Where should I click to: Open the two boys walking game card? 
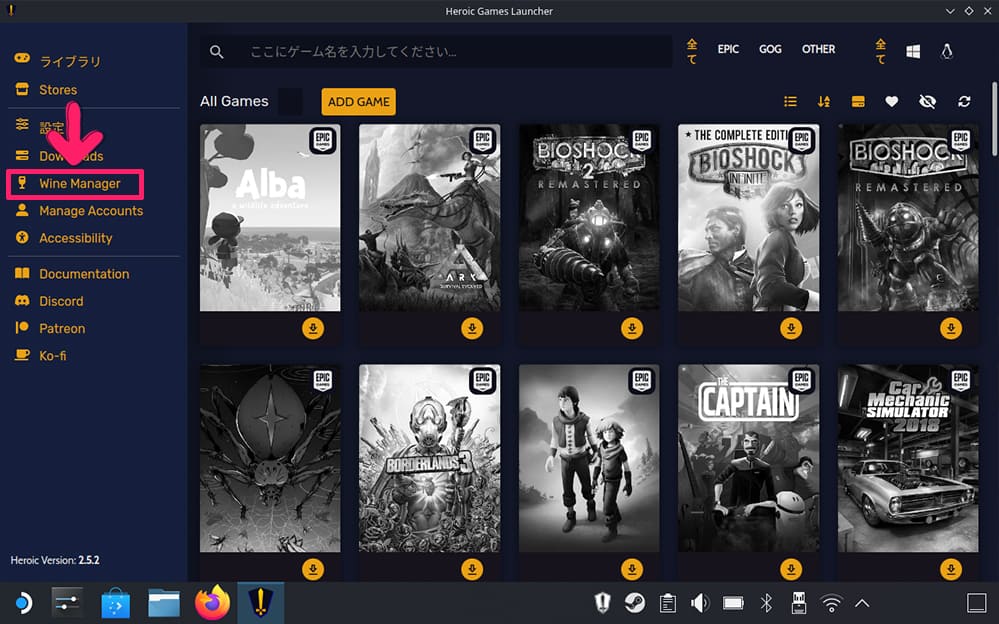589,458
